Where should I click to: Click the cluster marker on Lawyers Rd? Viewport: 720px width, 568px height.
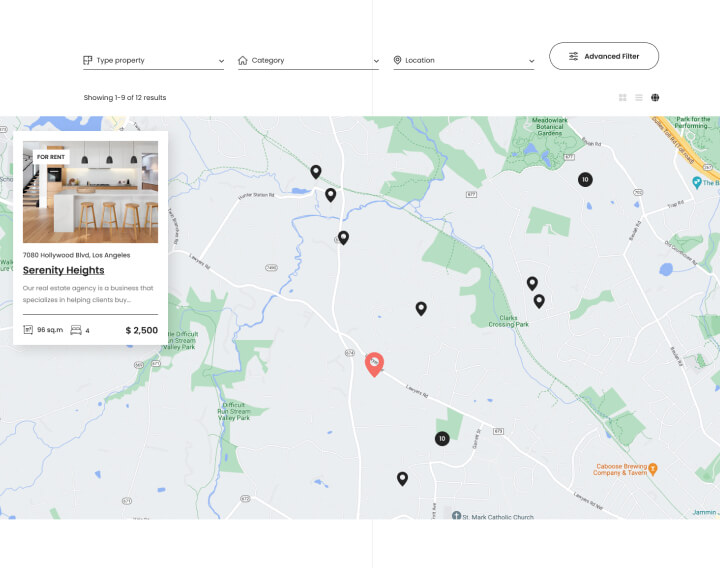pyautogui.click(x=442, y=438)
